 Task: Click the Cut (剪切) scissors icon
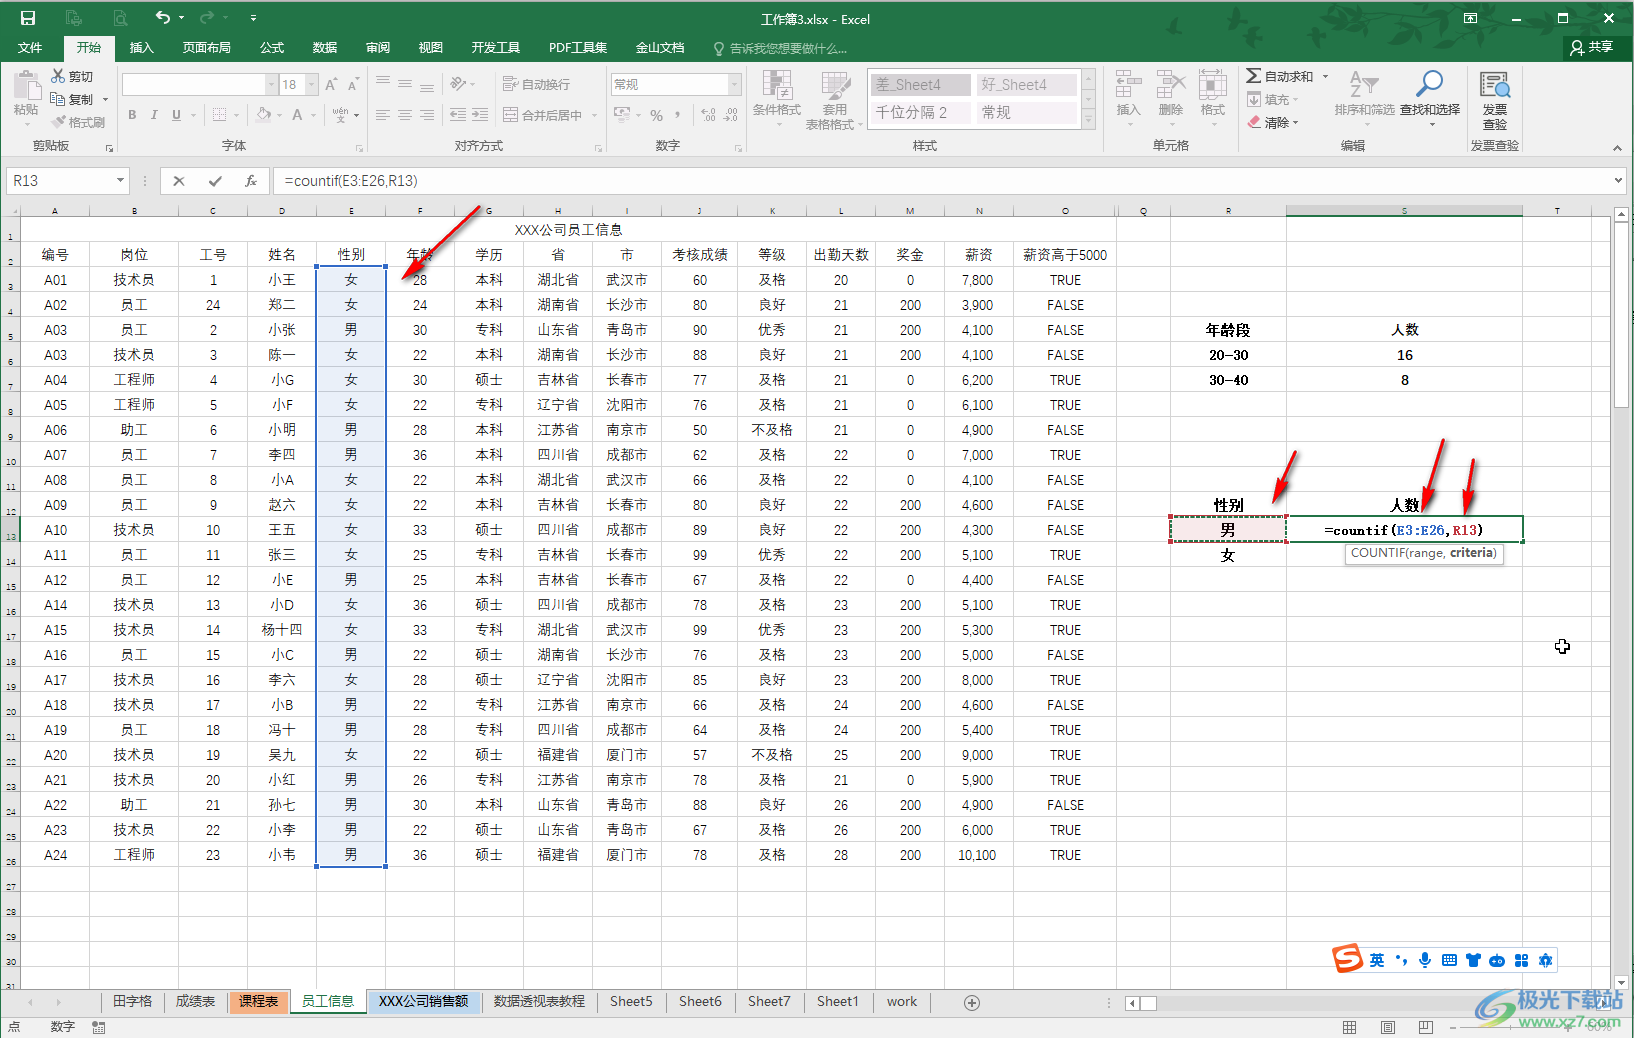click(x=59, y=76)
